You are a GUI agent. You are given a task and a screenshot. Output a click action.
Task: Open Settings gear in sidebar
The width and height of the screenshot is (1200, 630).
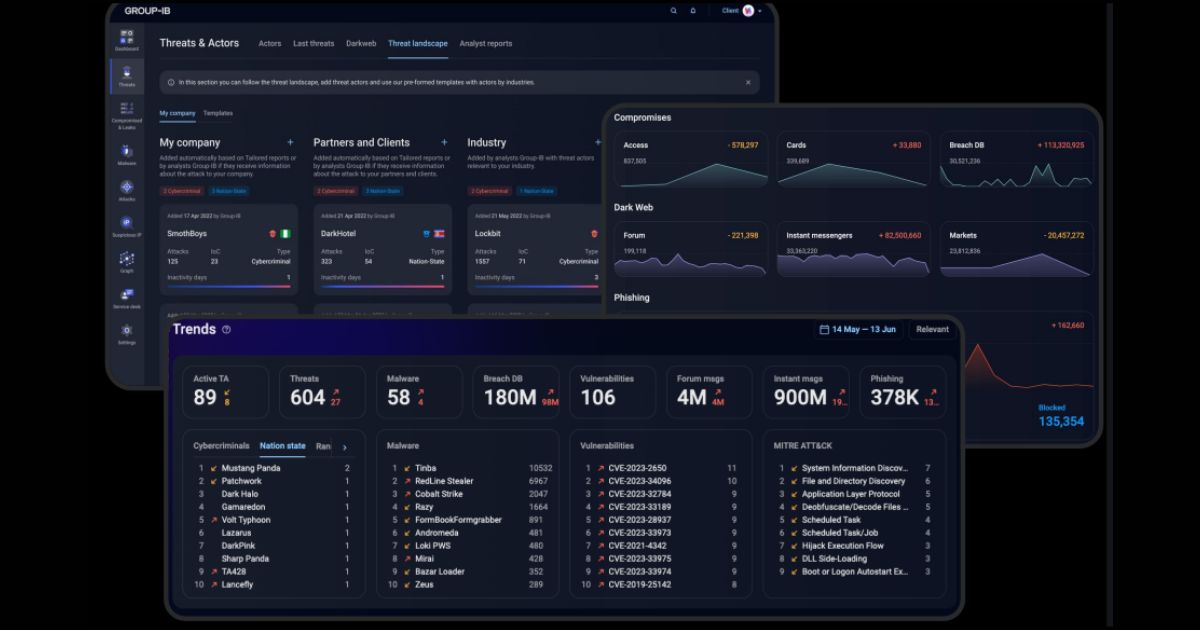tap(127, 332)
